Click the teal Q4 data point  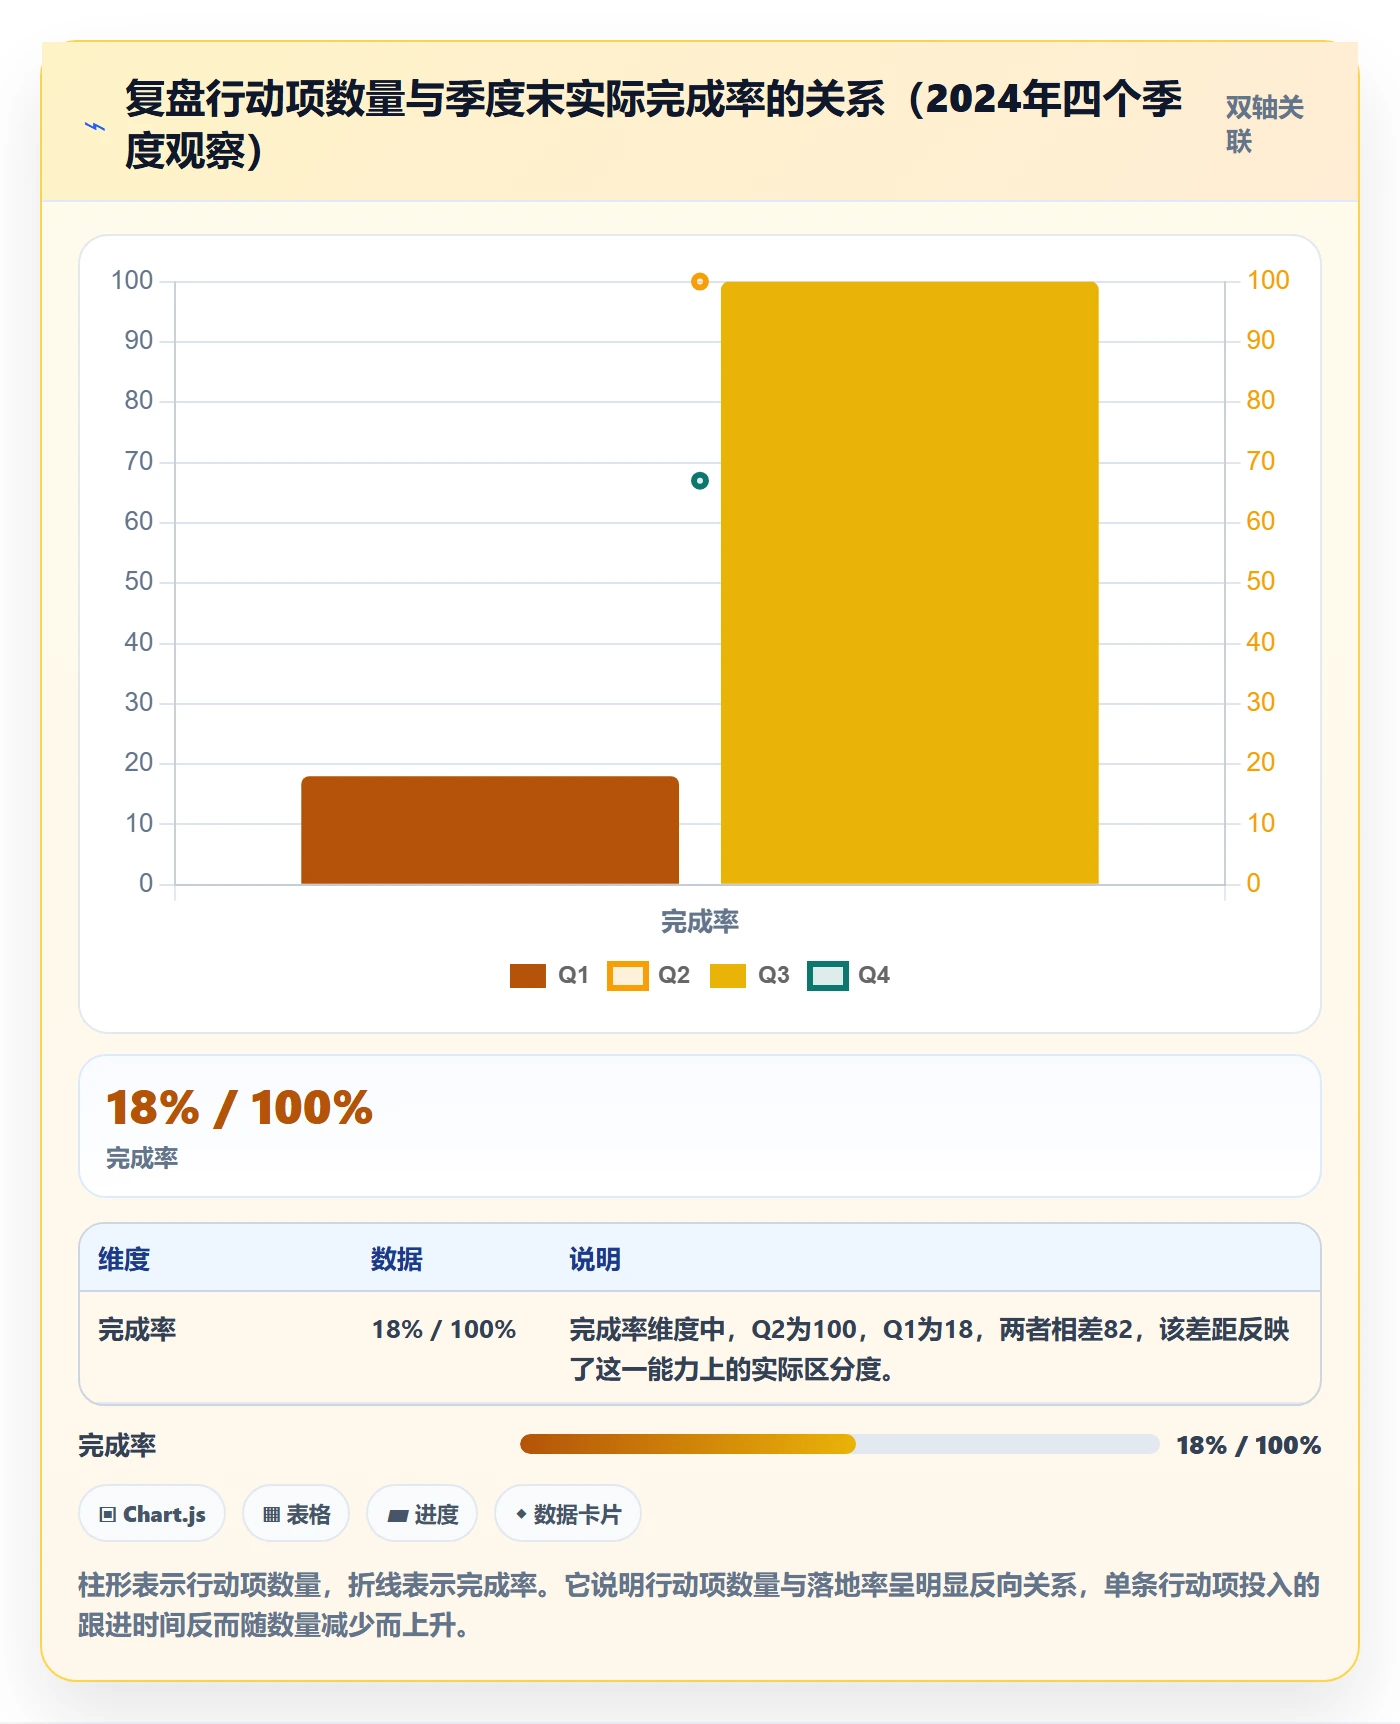point(700,481)
